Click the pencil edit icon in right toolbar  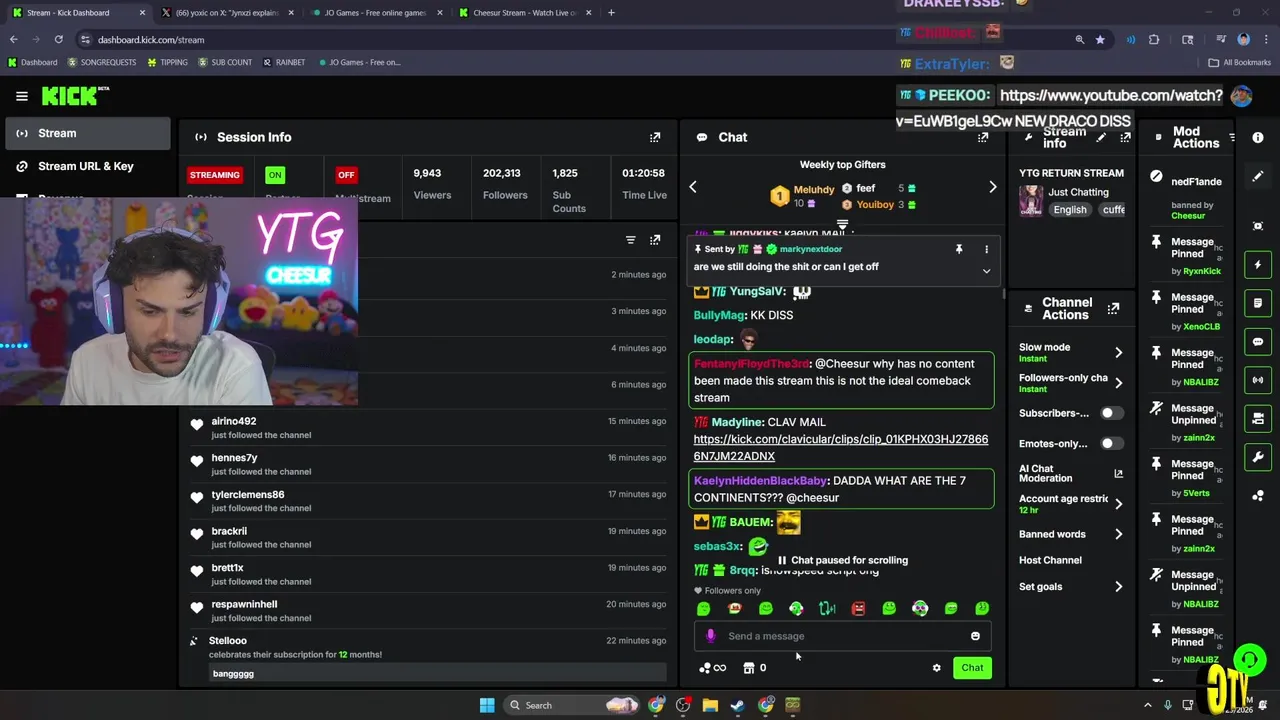pos(1258,176)
